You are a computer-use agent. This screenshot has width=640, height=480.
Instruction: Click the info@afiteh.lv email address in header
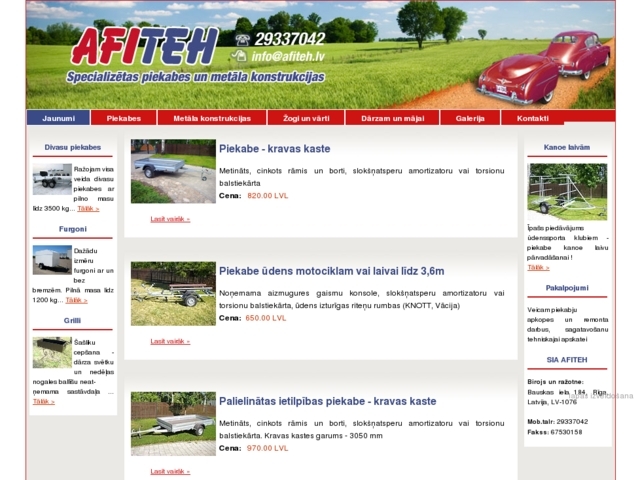[288, 56]
